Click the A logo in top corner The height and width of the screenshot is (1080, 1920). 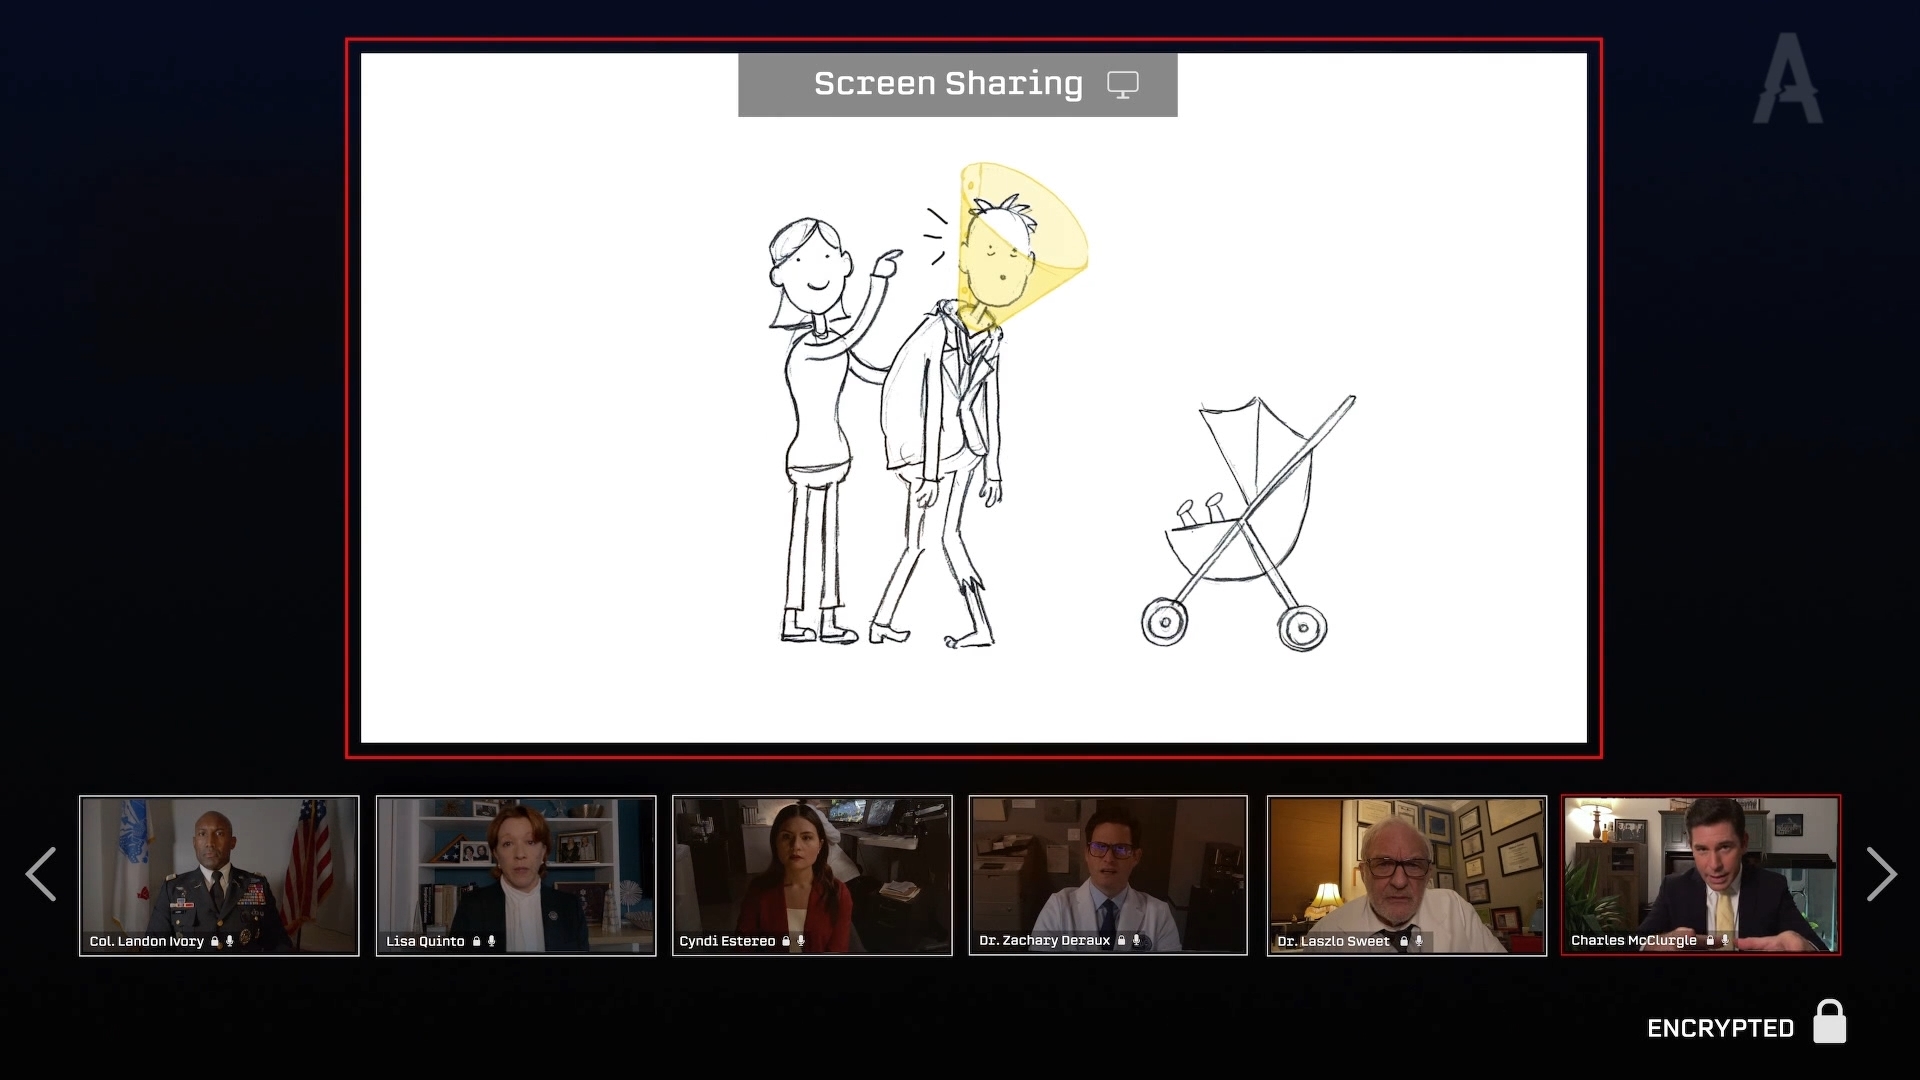click(1788, 80)
